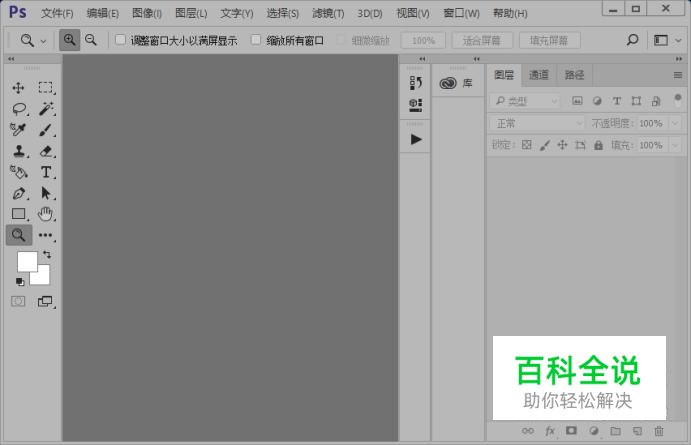Open the blend mode 正常 dropdown
This screenshot has height=445, width=691.
(x=538, y=124)
